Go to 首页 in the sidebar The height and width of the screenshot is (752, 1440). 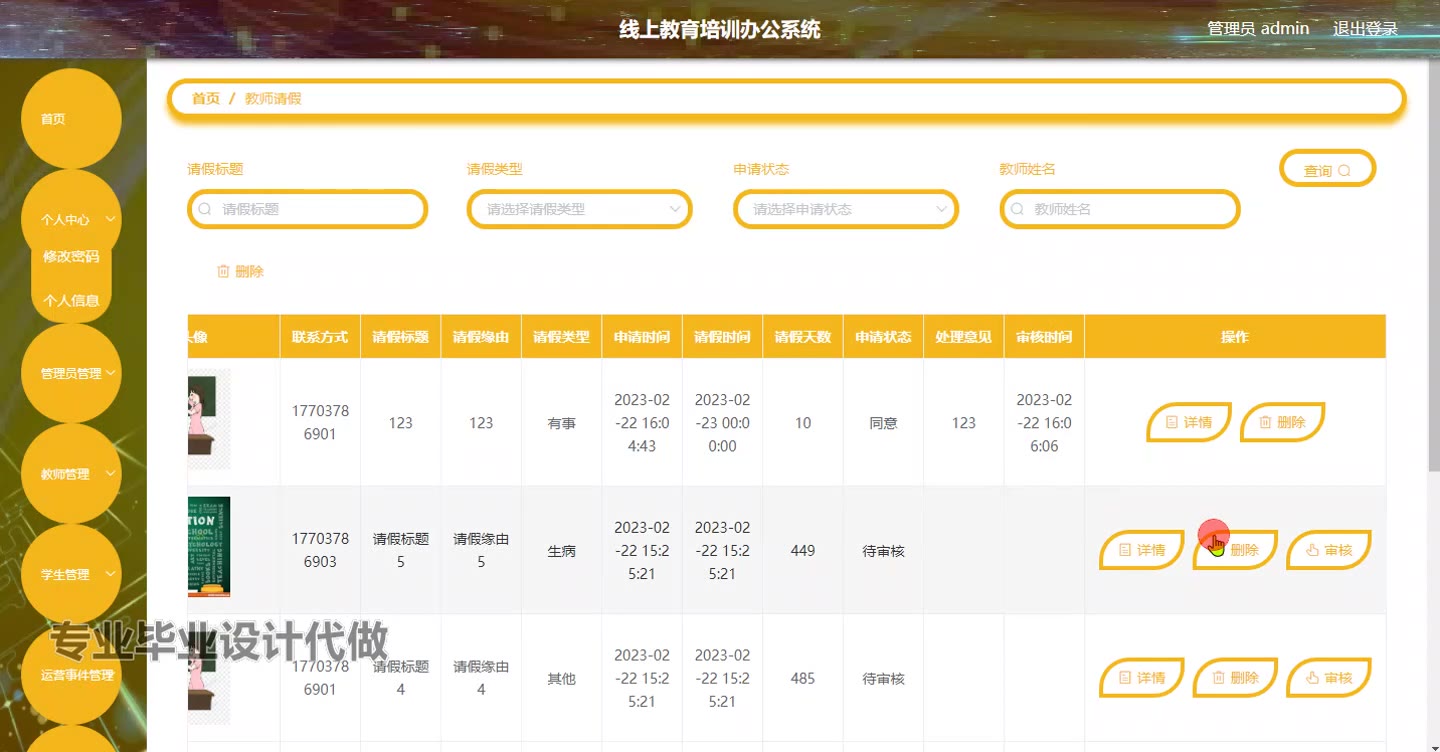point(71,118)
